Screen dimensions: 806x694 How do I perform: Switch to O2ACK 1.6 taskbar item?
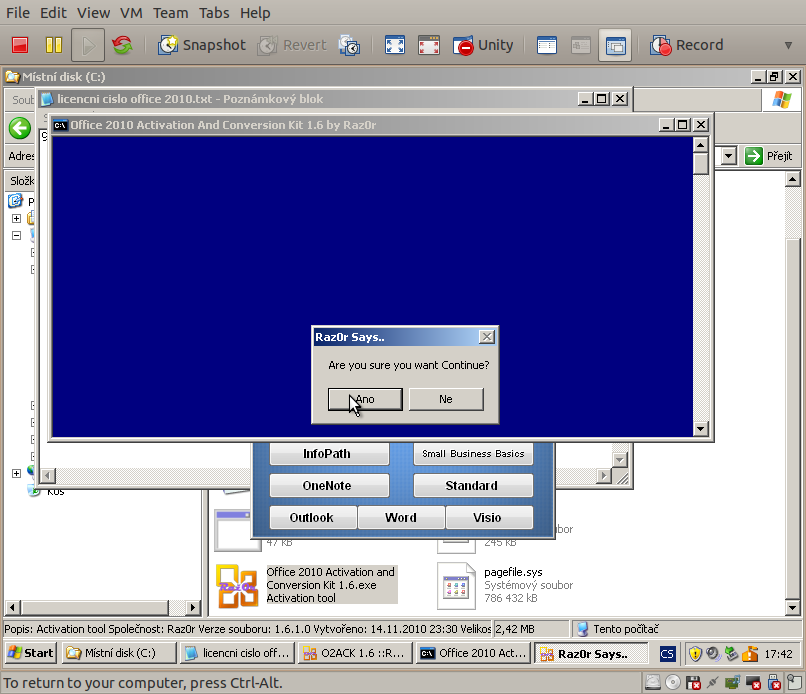(355, 653)
